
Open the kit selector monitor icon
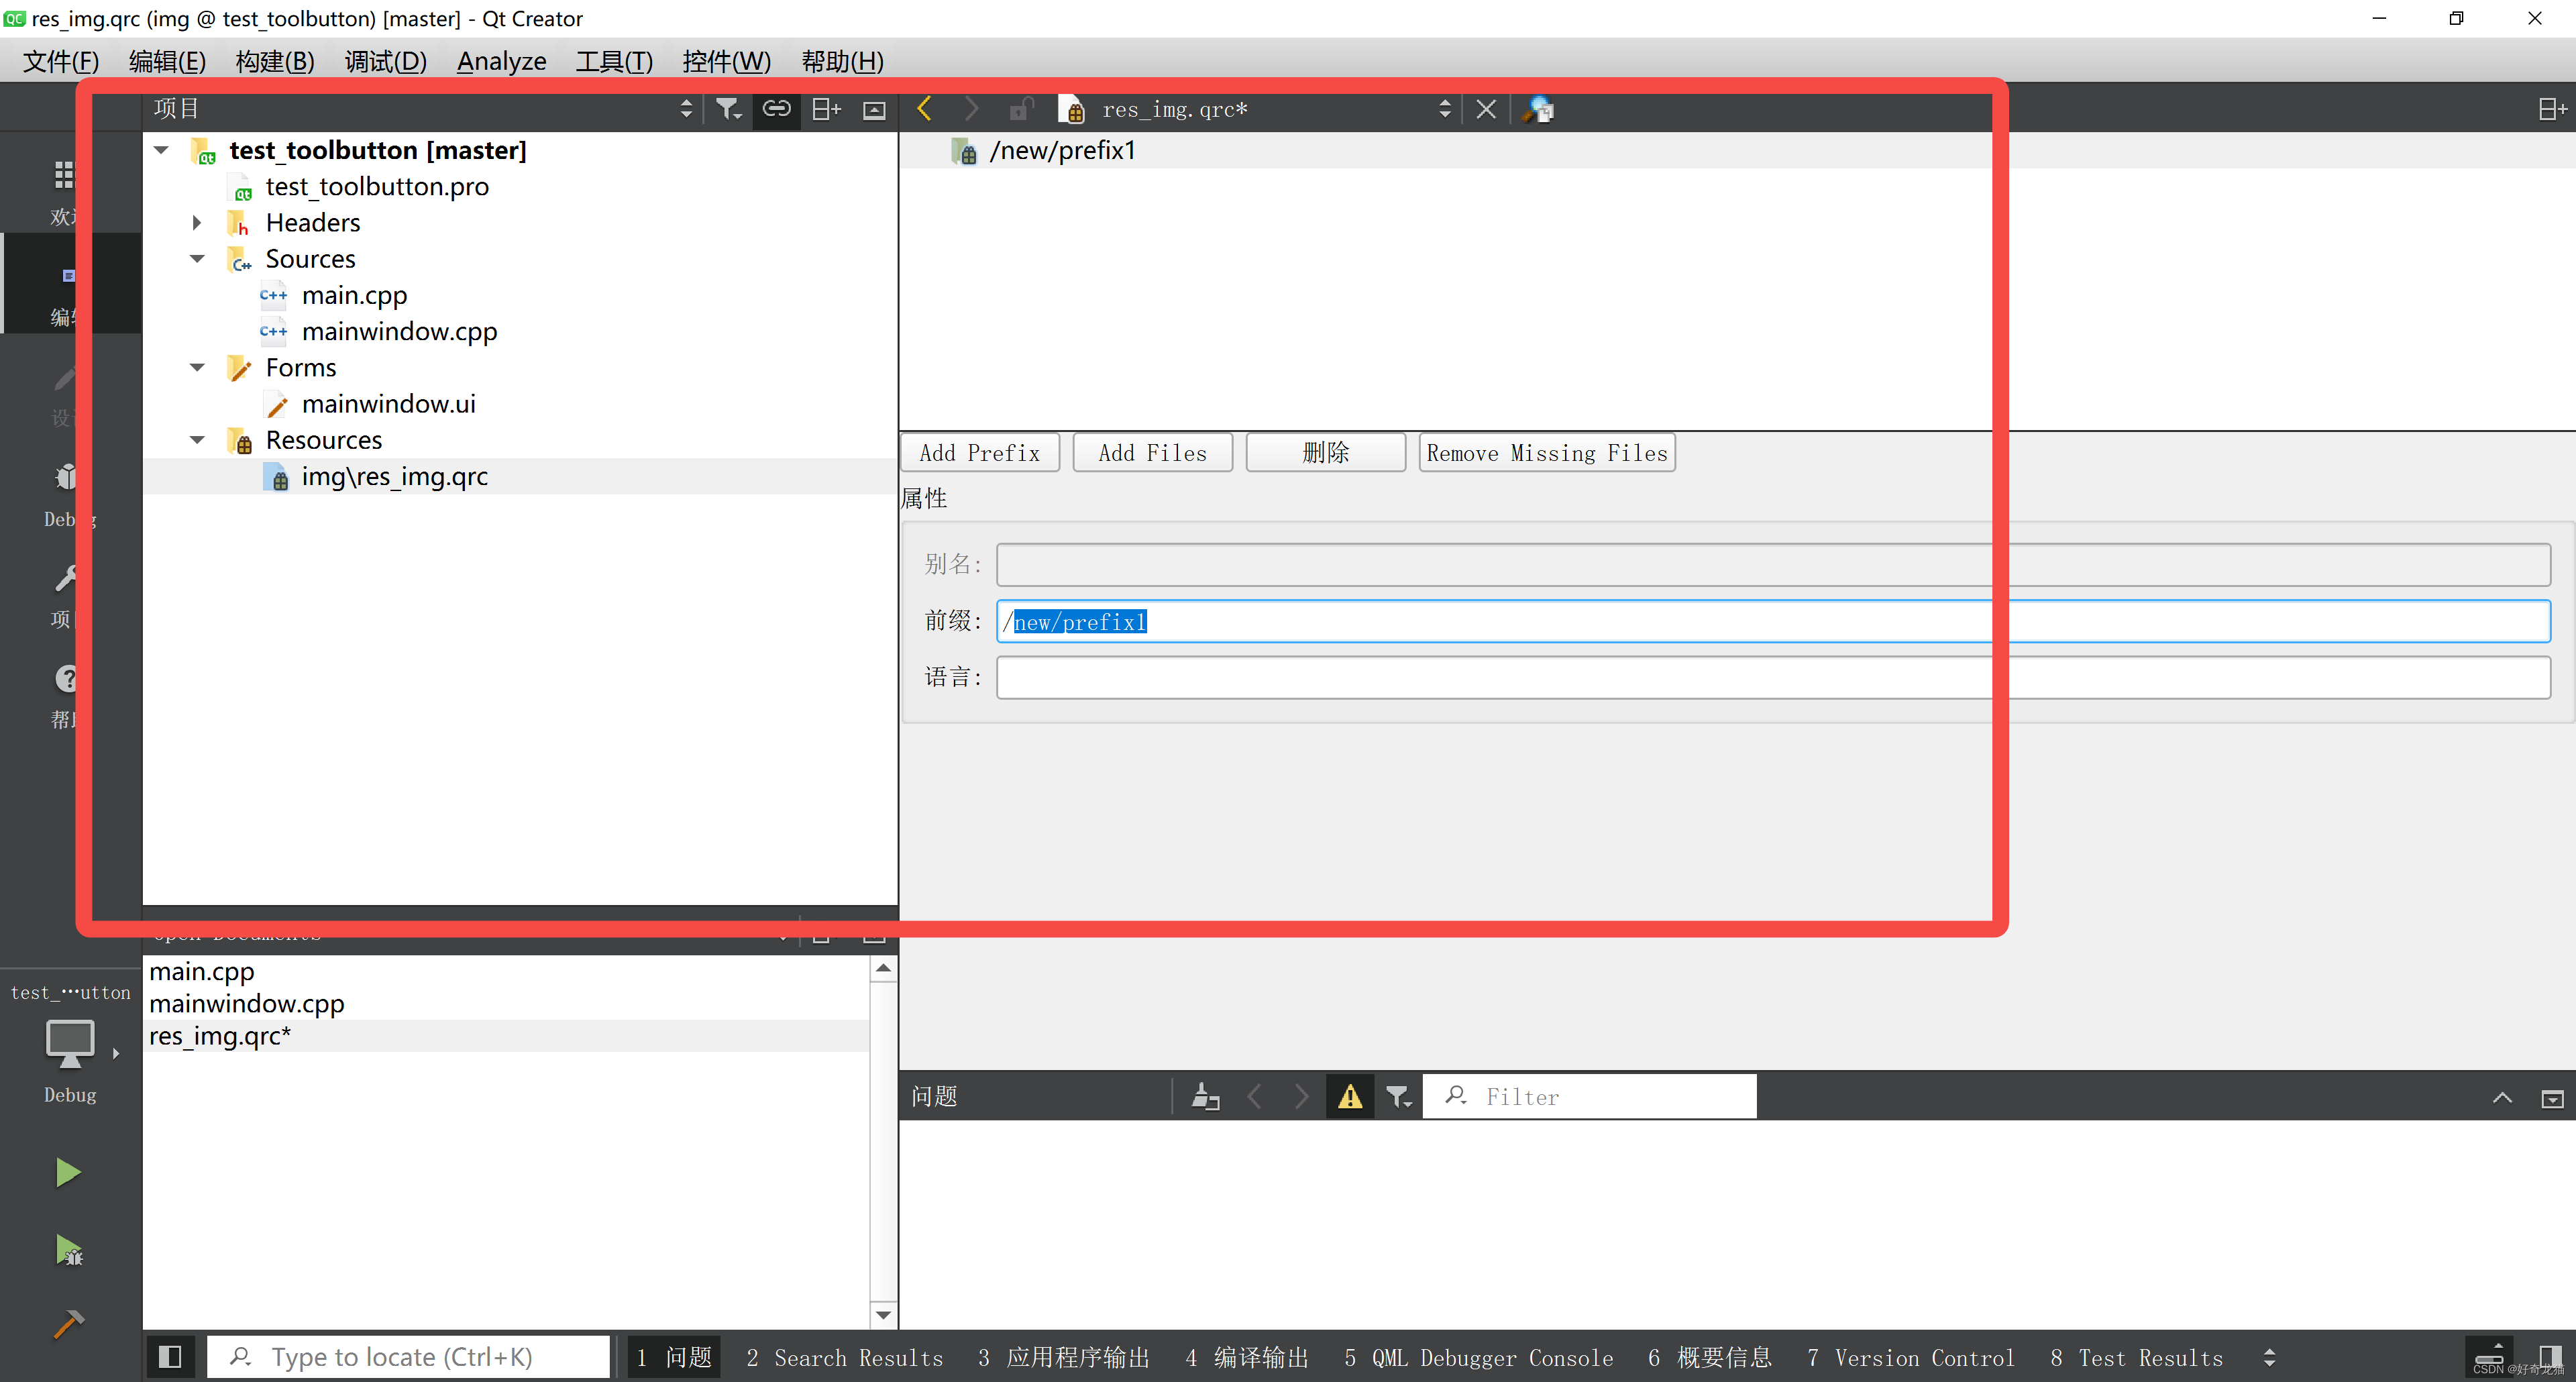(70, 1044)
